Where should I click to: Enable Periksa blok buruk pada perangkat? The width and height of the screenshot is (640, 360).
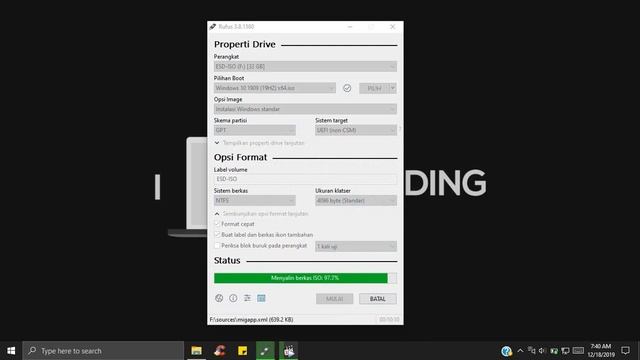(217, 246)
